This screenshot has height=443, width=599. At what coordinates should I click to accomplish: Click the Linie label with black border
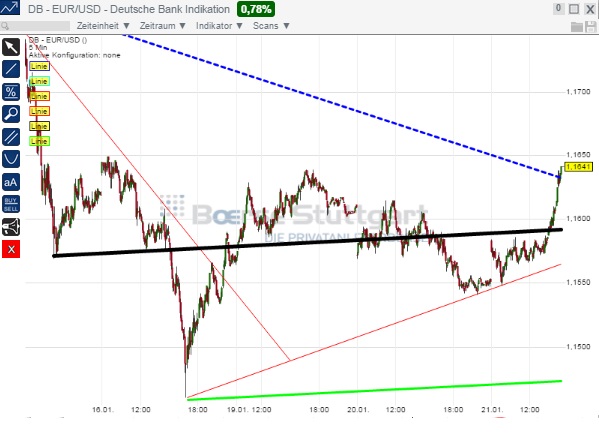(x=39, y=126)
